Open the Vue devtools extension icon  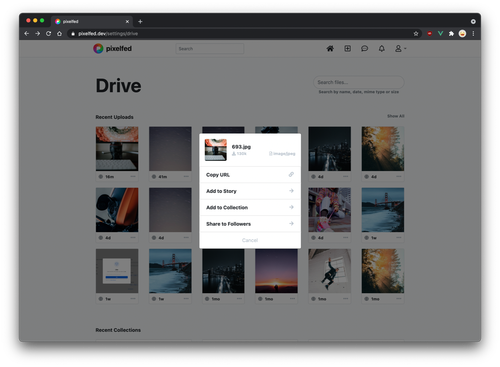tap(440, 34)
